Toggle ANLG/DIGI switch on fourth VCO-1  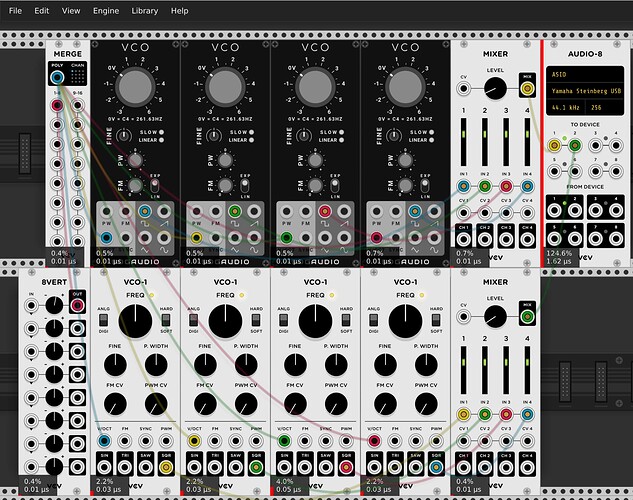point(373,320)
